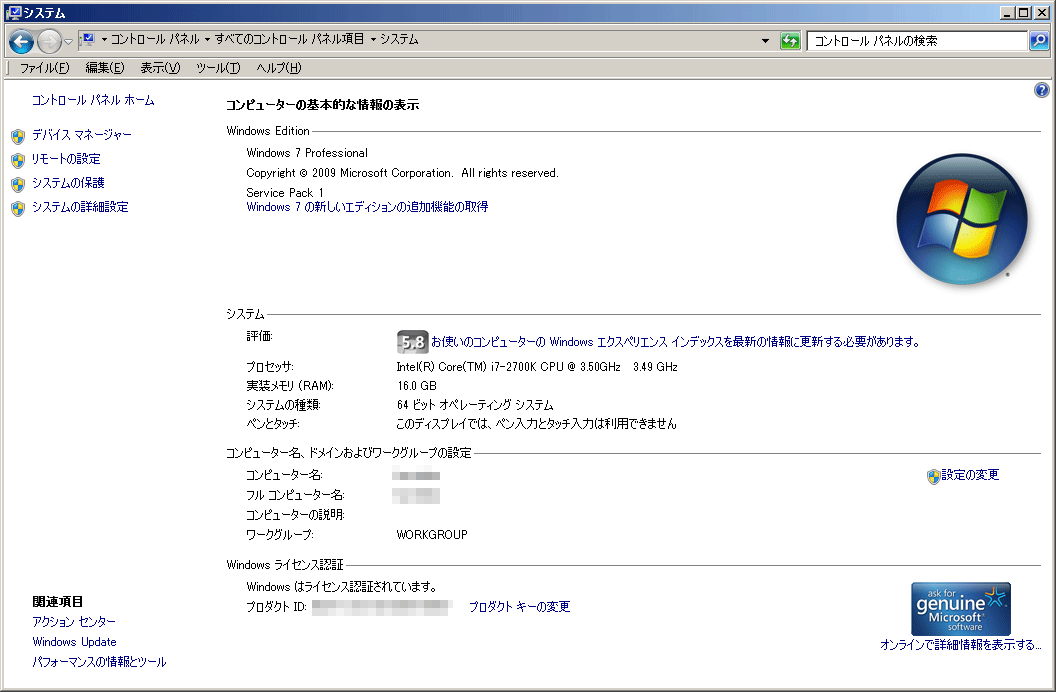
Task: Open the 表示(V) menu
Action: tap(160, 68)
